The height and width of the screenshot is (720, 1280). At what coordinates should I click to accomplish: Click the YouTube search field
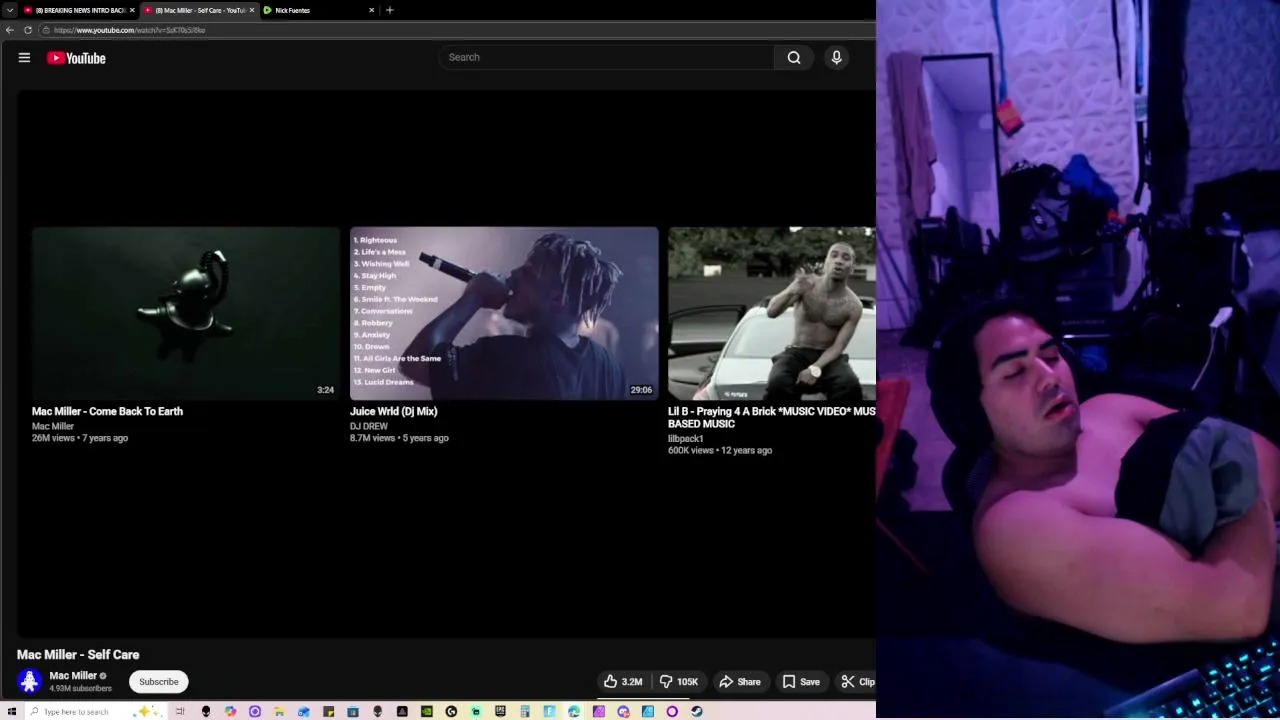click(x=606, y=57)
